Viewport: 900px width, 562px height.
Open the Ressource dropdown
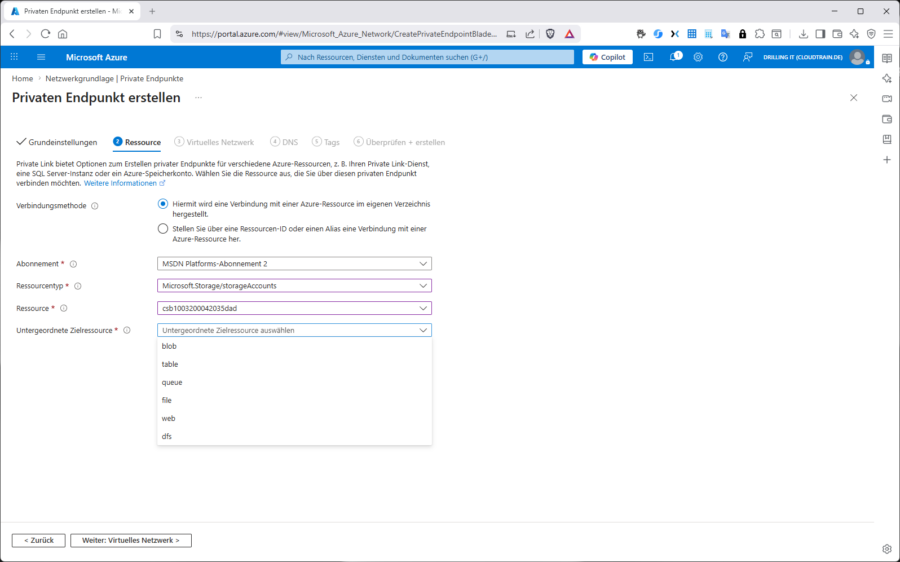(x=294, y=308)
